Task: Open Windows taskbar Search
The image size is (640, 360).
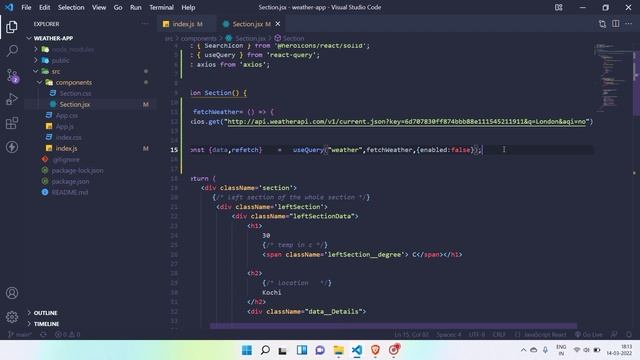Action: pos(265,350)
